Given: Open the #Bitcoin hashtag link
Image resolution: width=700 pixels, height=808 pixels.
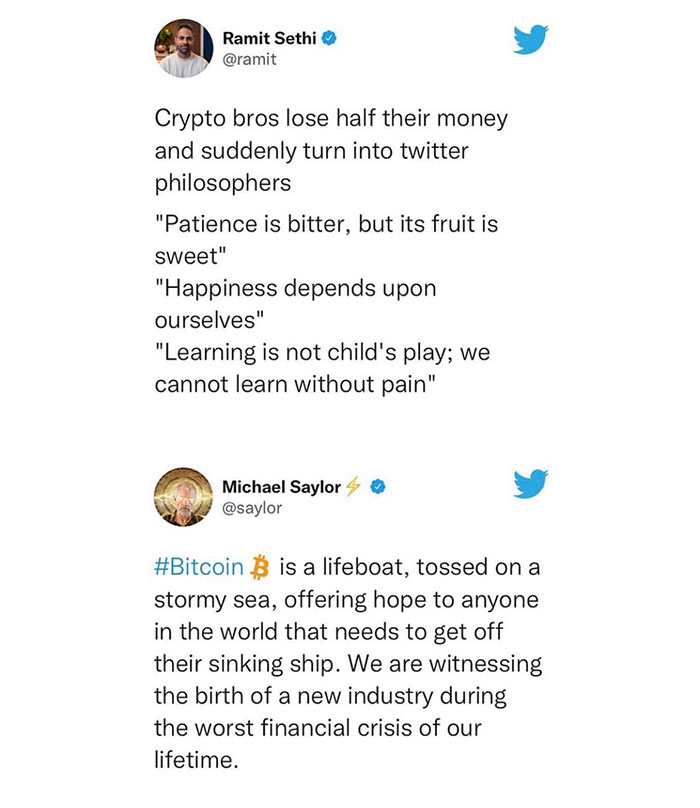Looking at the screenshot, I should click(x=199, y=567).
